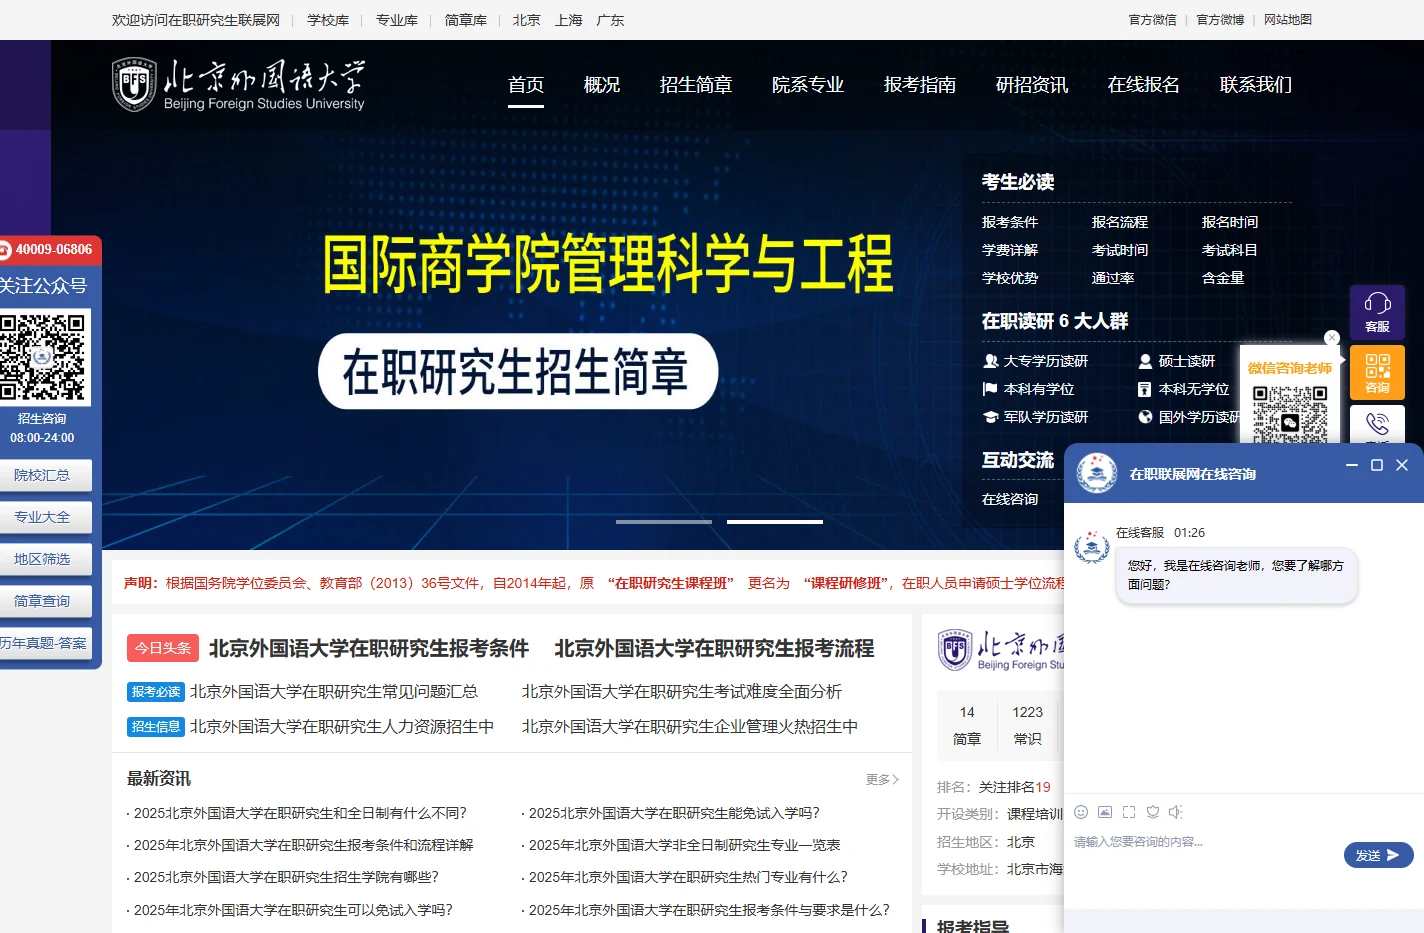Expand 更多 next to 最新资讯
Screen dimensions: 1424x933
point(882,779)
